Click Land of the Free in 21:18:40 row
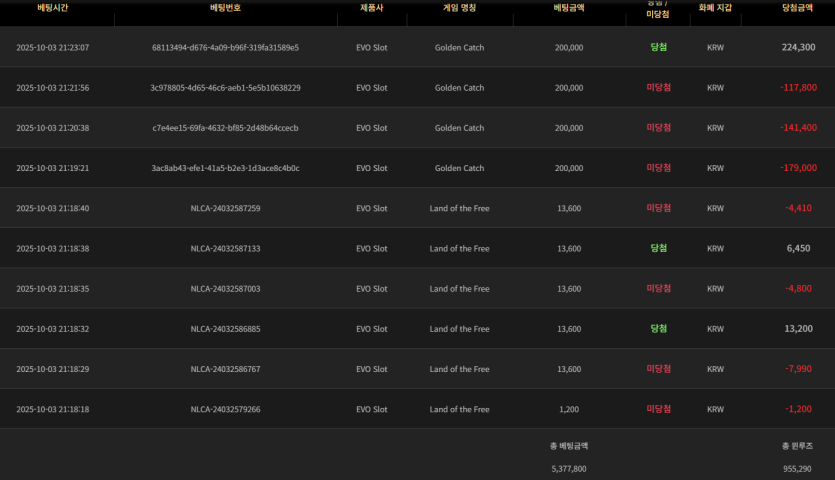Screen dimensions: 835x480 (x=459, y=208)
